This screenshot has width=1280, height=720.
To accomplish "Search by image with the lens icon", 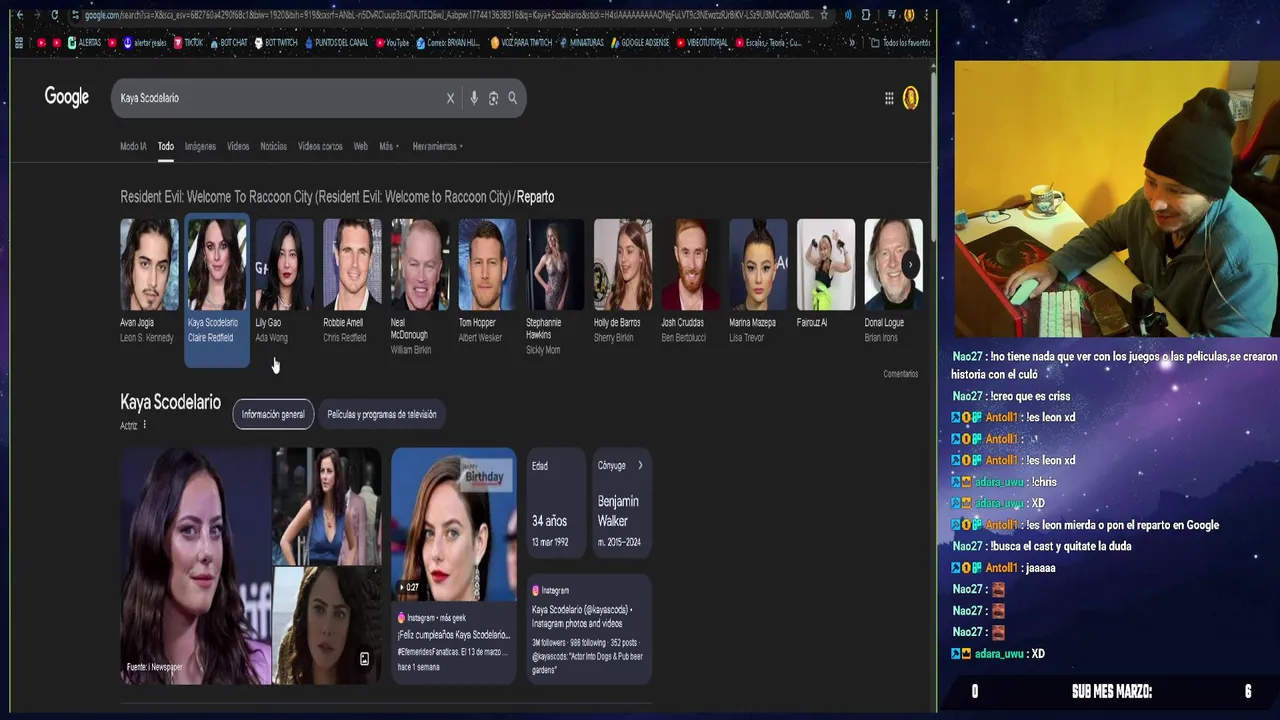I will [493, 98].
